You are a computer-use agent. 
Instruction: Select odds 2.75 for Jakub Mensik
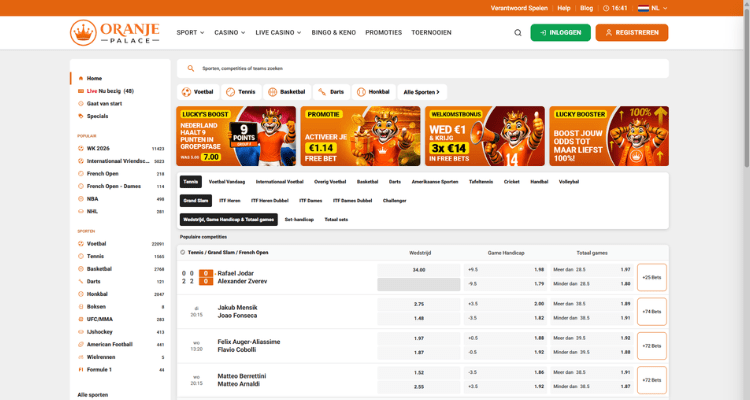419,304
